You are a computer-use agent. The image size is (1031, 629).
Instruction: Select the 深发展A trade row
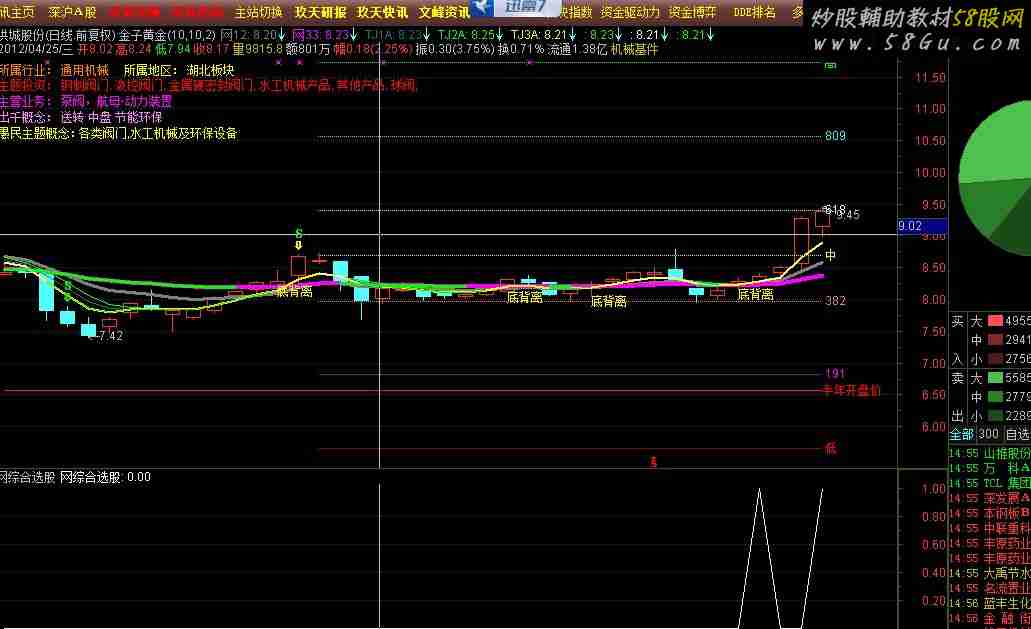coord(990,499)
